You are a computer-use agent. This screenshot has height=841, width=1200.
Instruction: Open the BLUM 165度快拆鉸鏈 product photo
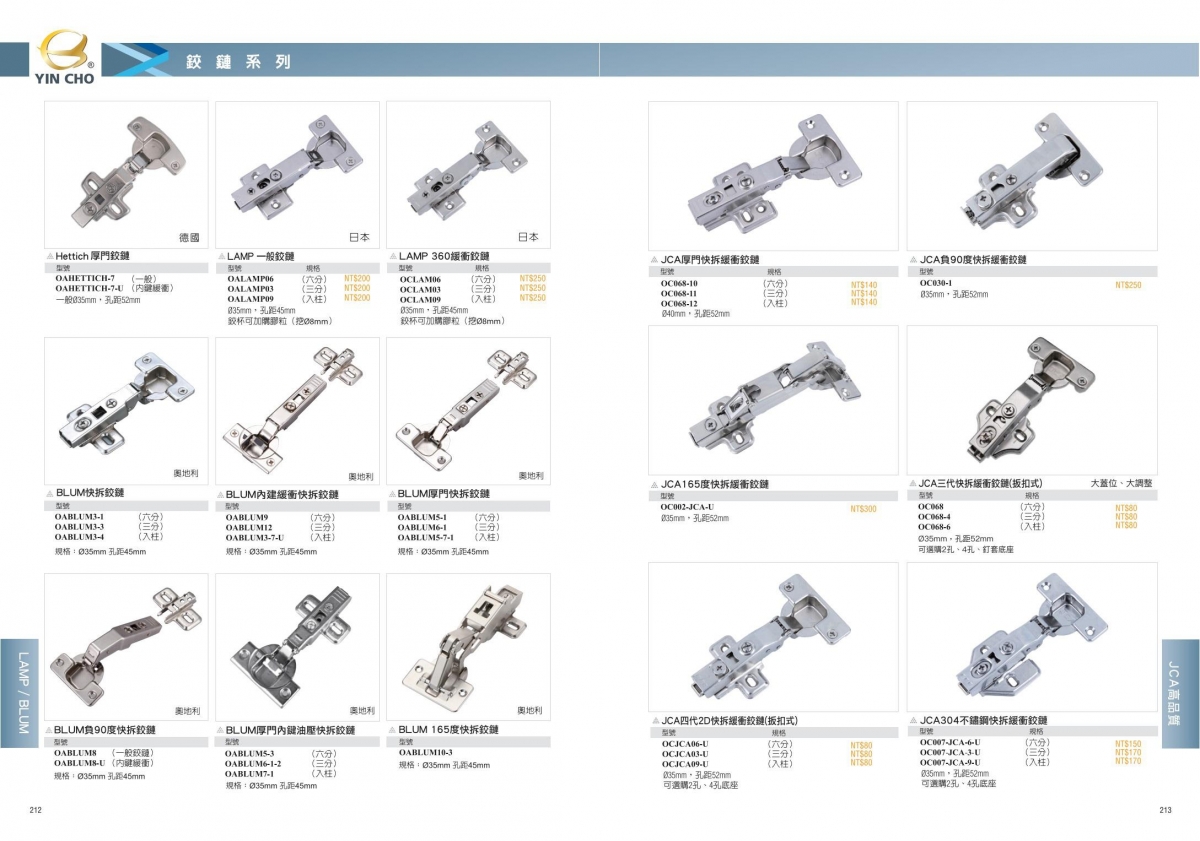pos(468,647)
